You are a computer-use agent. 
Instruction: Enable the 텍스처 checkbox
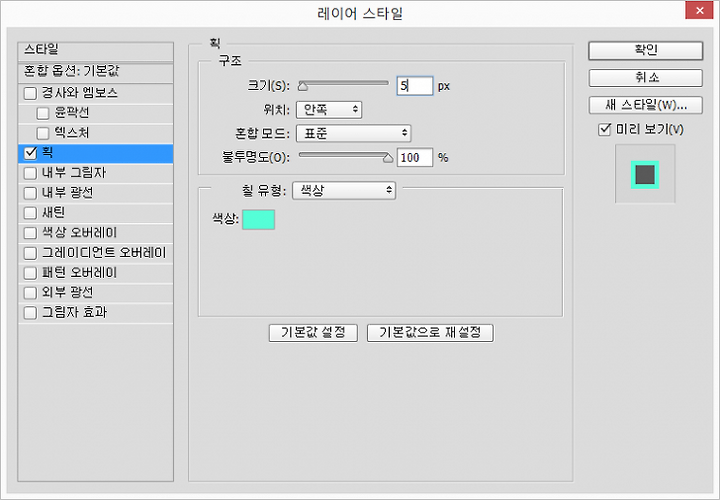click(x=43, y=133)
